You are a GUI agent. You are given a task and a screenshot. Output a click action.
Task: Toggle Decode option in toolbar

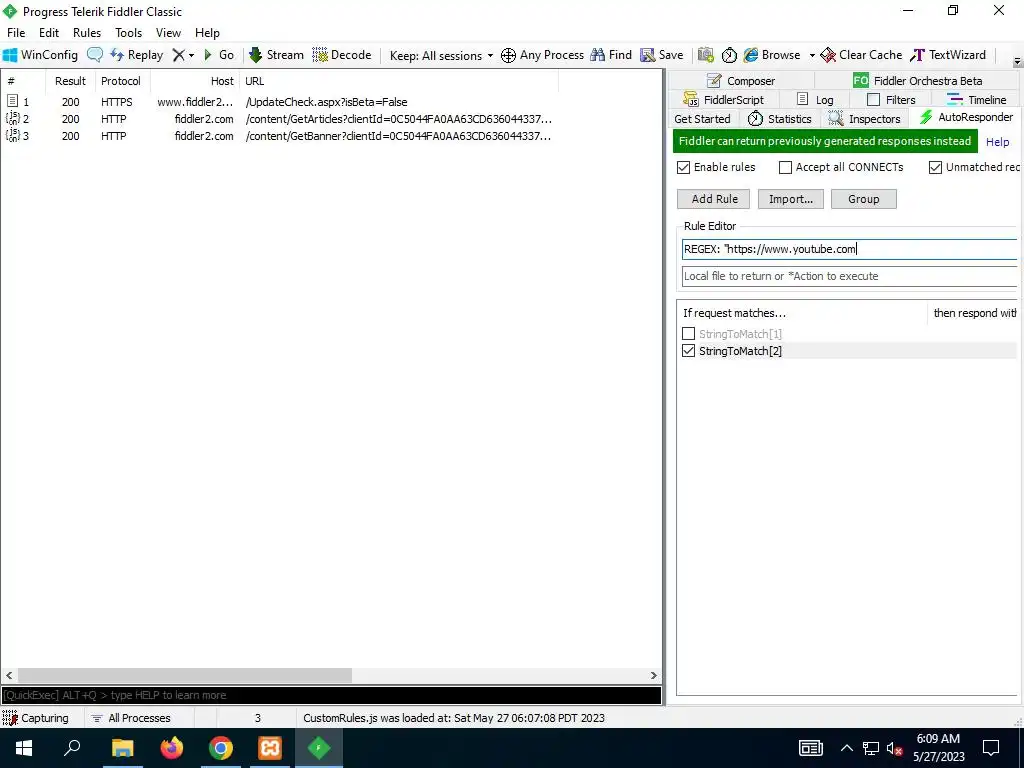click(x=342, y=55)
